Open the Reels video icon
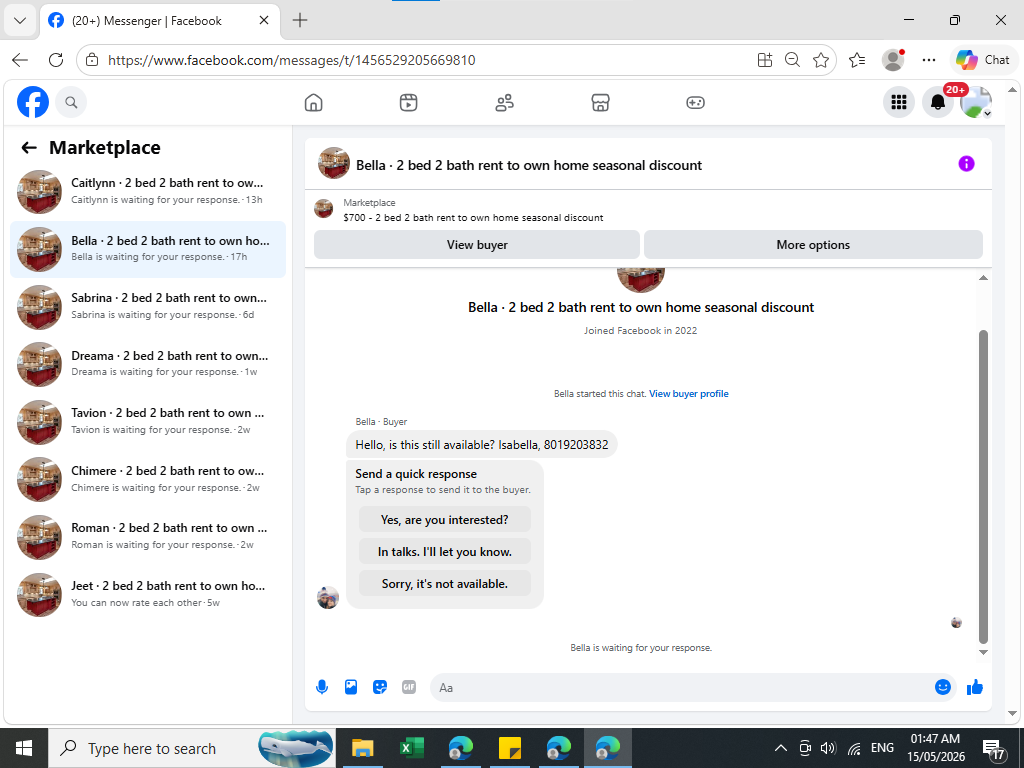1024x768 pixels. tap(409, 103)
